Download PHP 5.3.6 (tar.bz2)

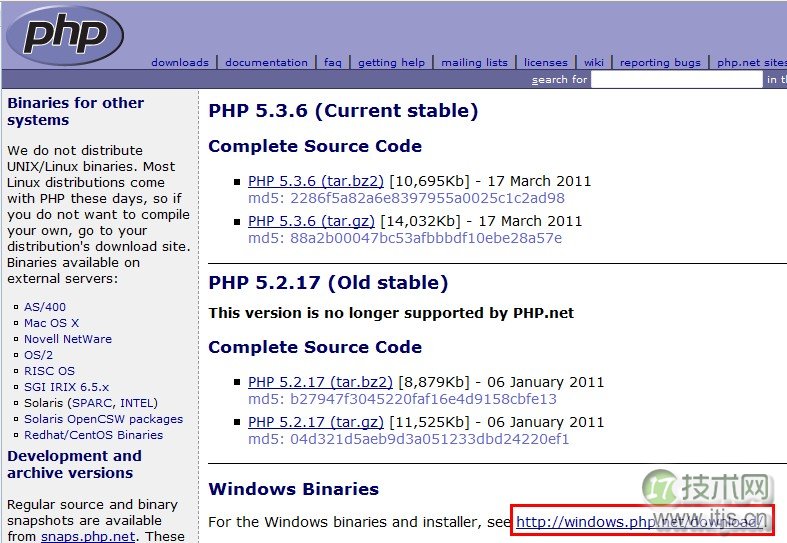coord(316,181)
